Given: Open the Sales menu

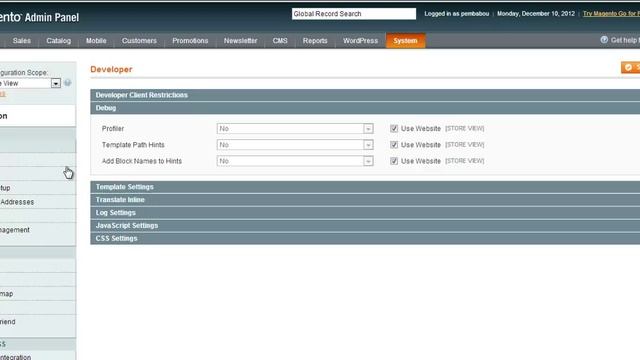Looking at the screenshot, I should [x=22, y=41].
